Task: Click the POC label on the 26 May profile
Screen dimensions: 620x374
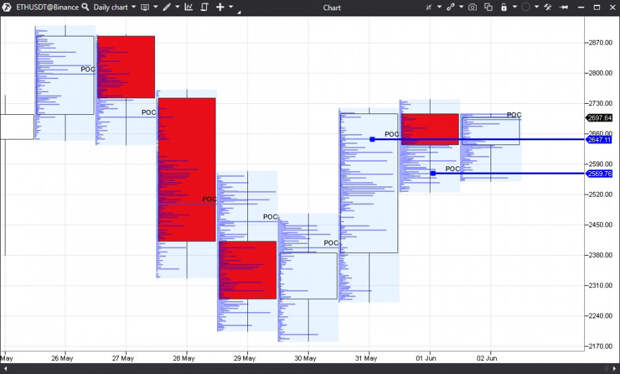Action: pyautogui.click(x=88, y=69)
